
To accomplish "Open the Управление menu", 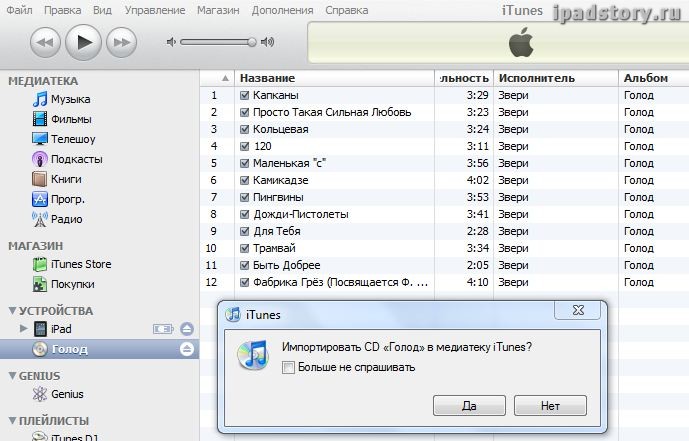I will [155, 10].
